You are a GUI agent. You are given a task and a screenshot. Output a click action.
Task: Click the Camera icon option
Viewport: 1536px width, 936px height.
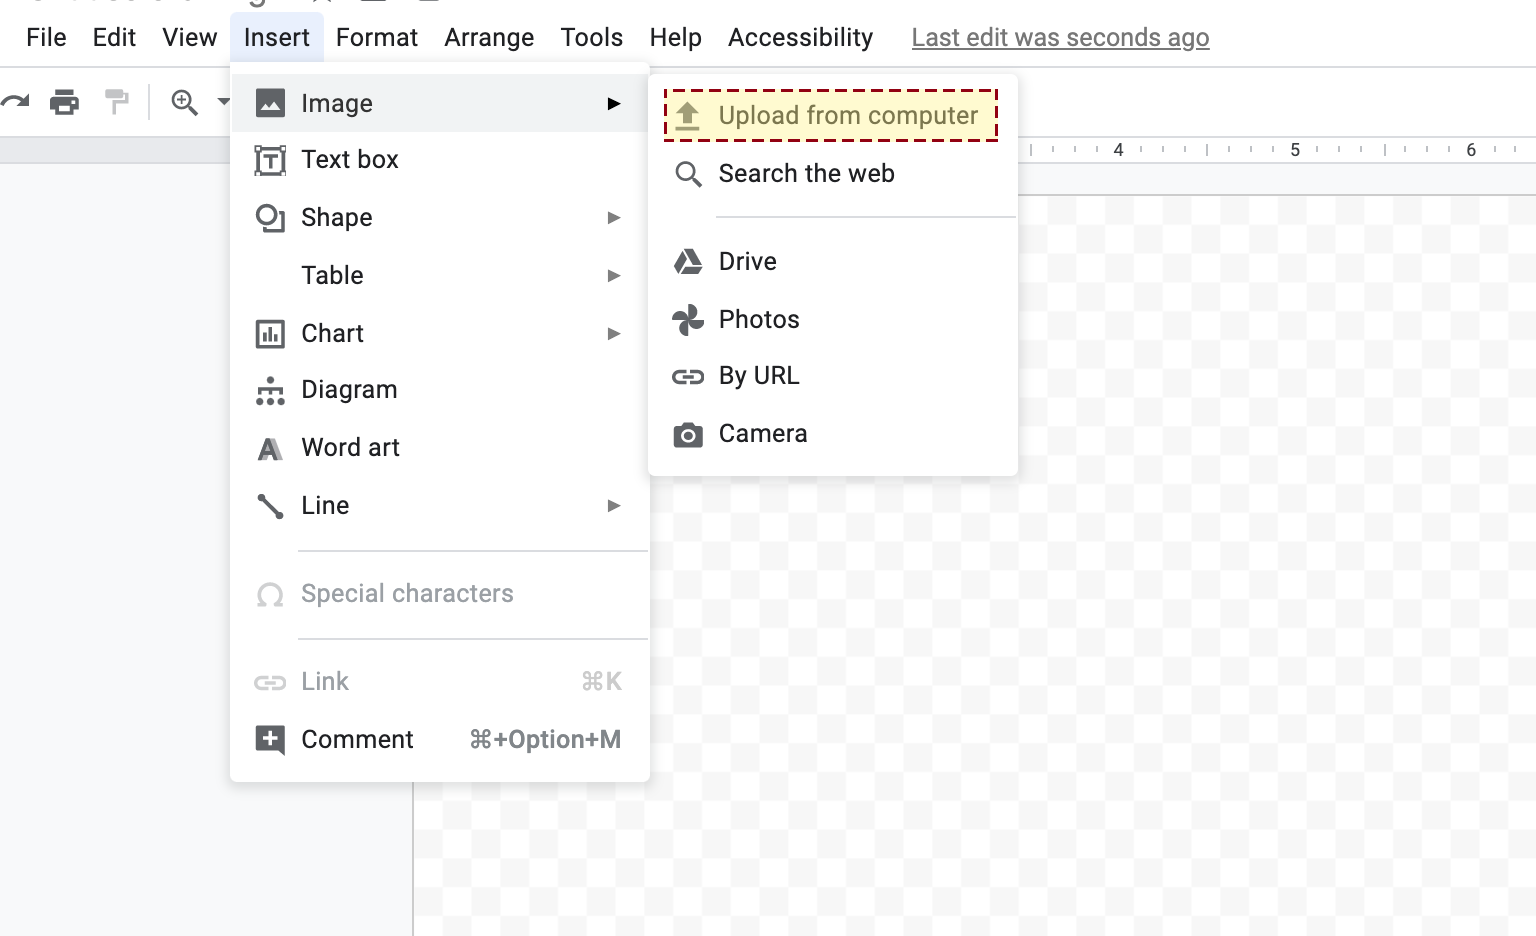(688, 434)
